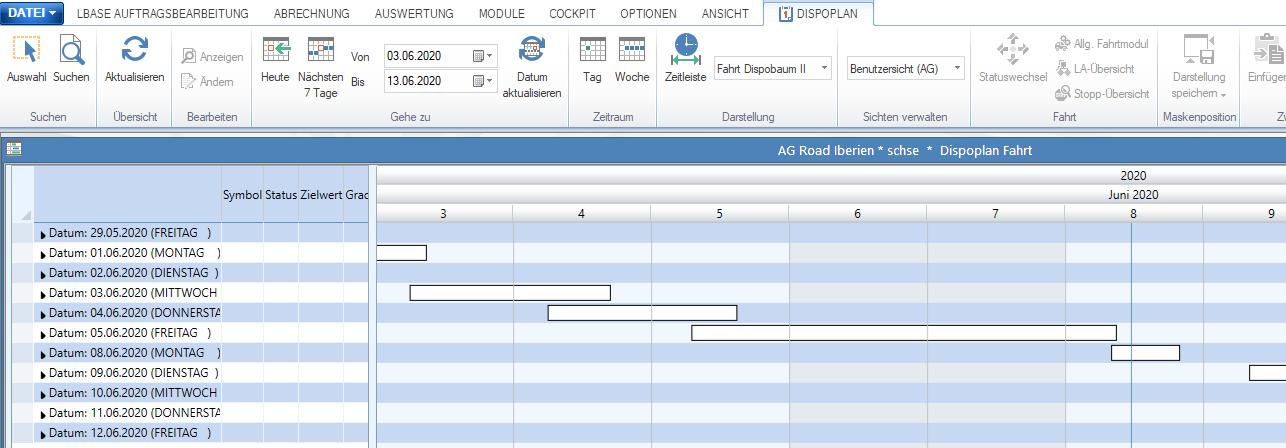This screenshot has height=448, width=1286.
Task: Expand the Datum 11.06.2020 (DONNERSTAG) group
Action: click(43, 414)
